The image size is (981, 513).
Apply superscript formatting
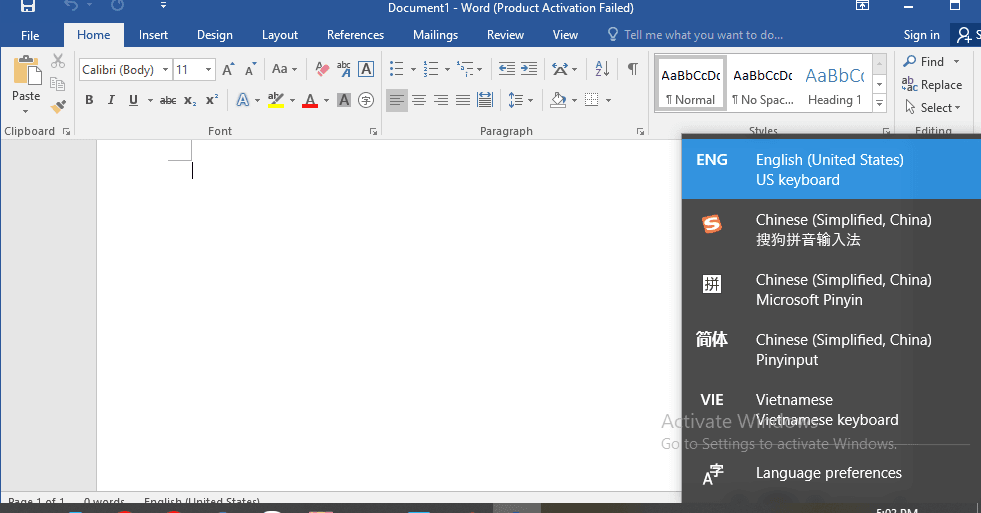click(212, 99)
